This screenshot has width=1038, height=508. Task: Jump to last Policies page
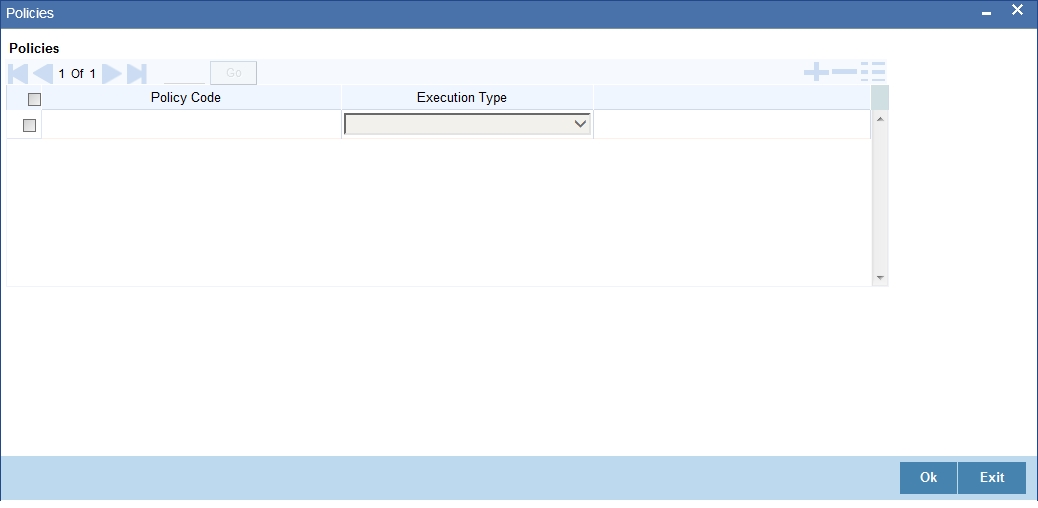(x=136, y=74)
